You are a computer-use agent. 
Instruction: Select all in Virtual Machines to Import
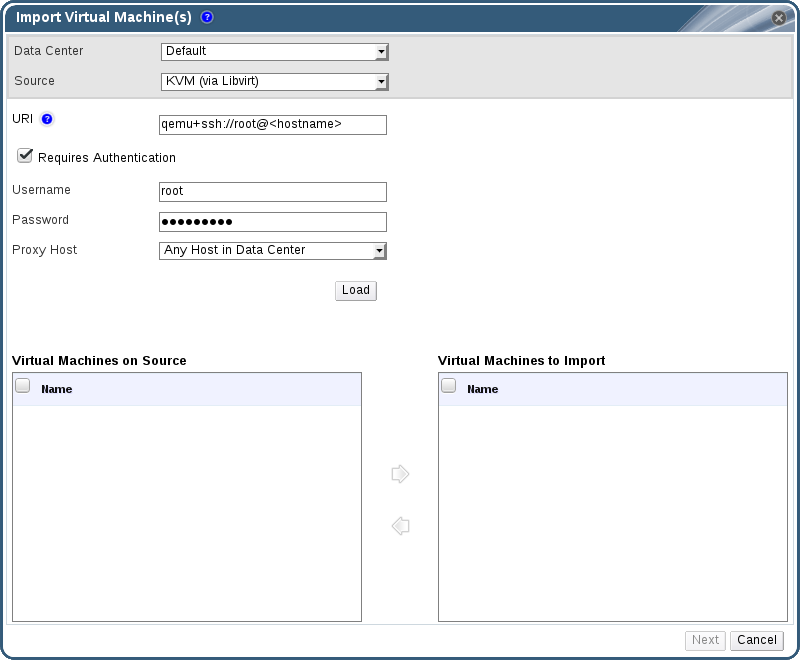click(449, 386)
